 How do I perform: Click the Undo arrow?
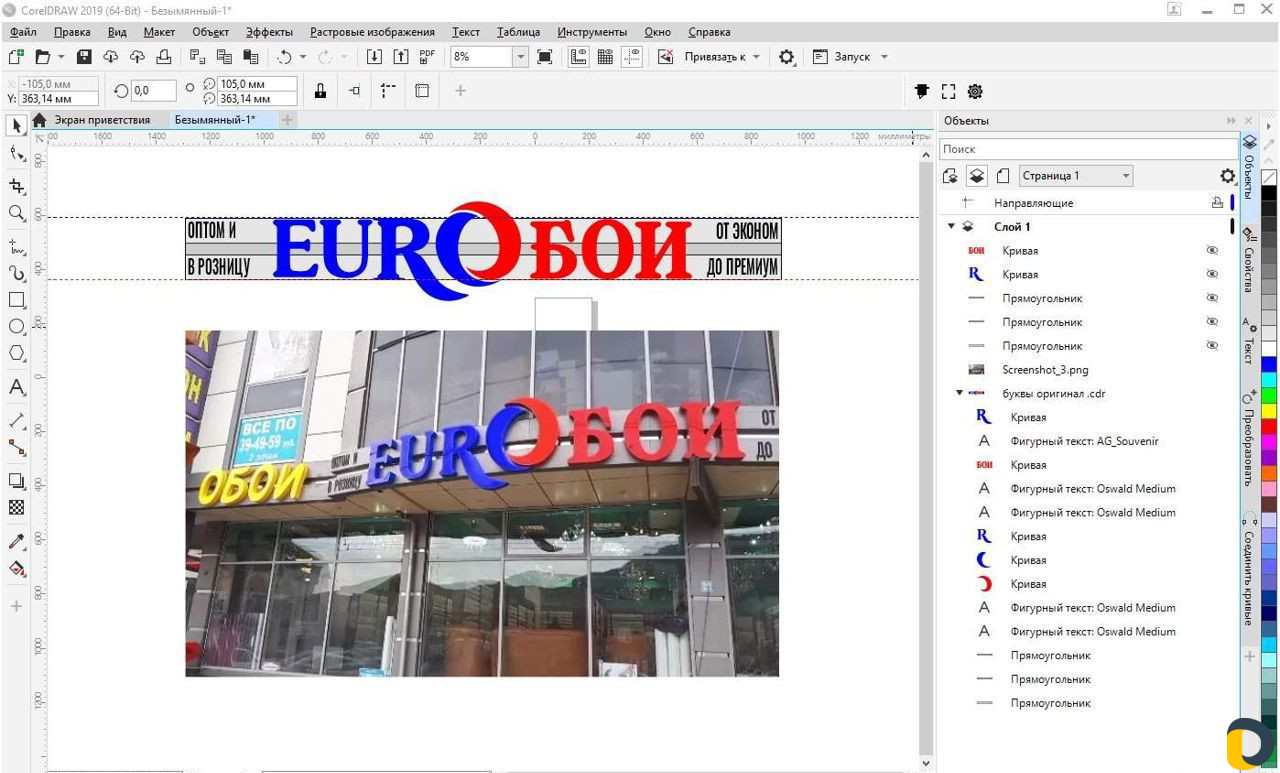coord(285,57)
